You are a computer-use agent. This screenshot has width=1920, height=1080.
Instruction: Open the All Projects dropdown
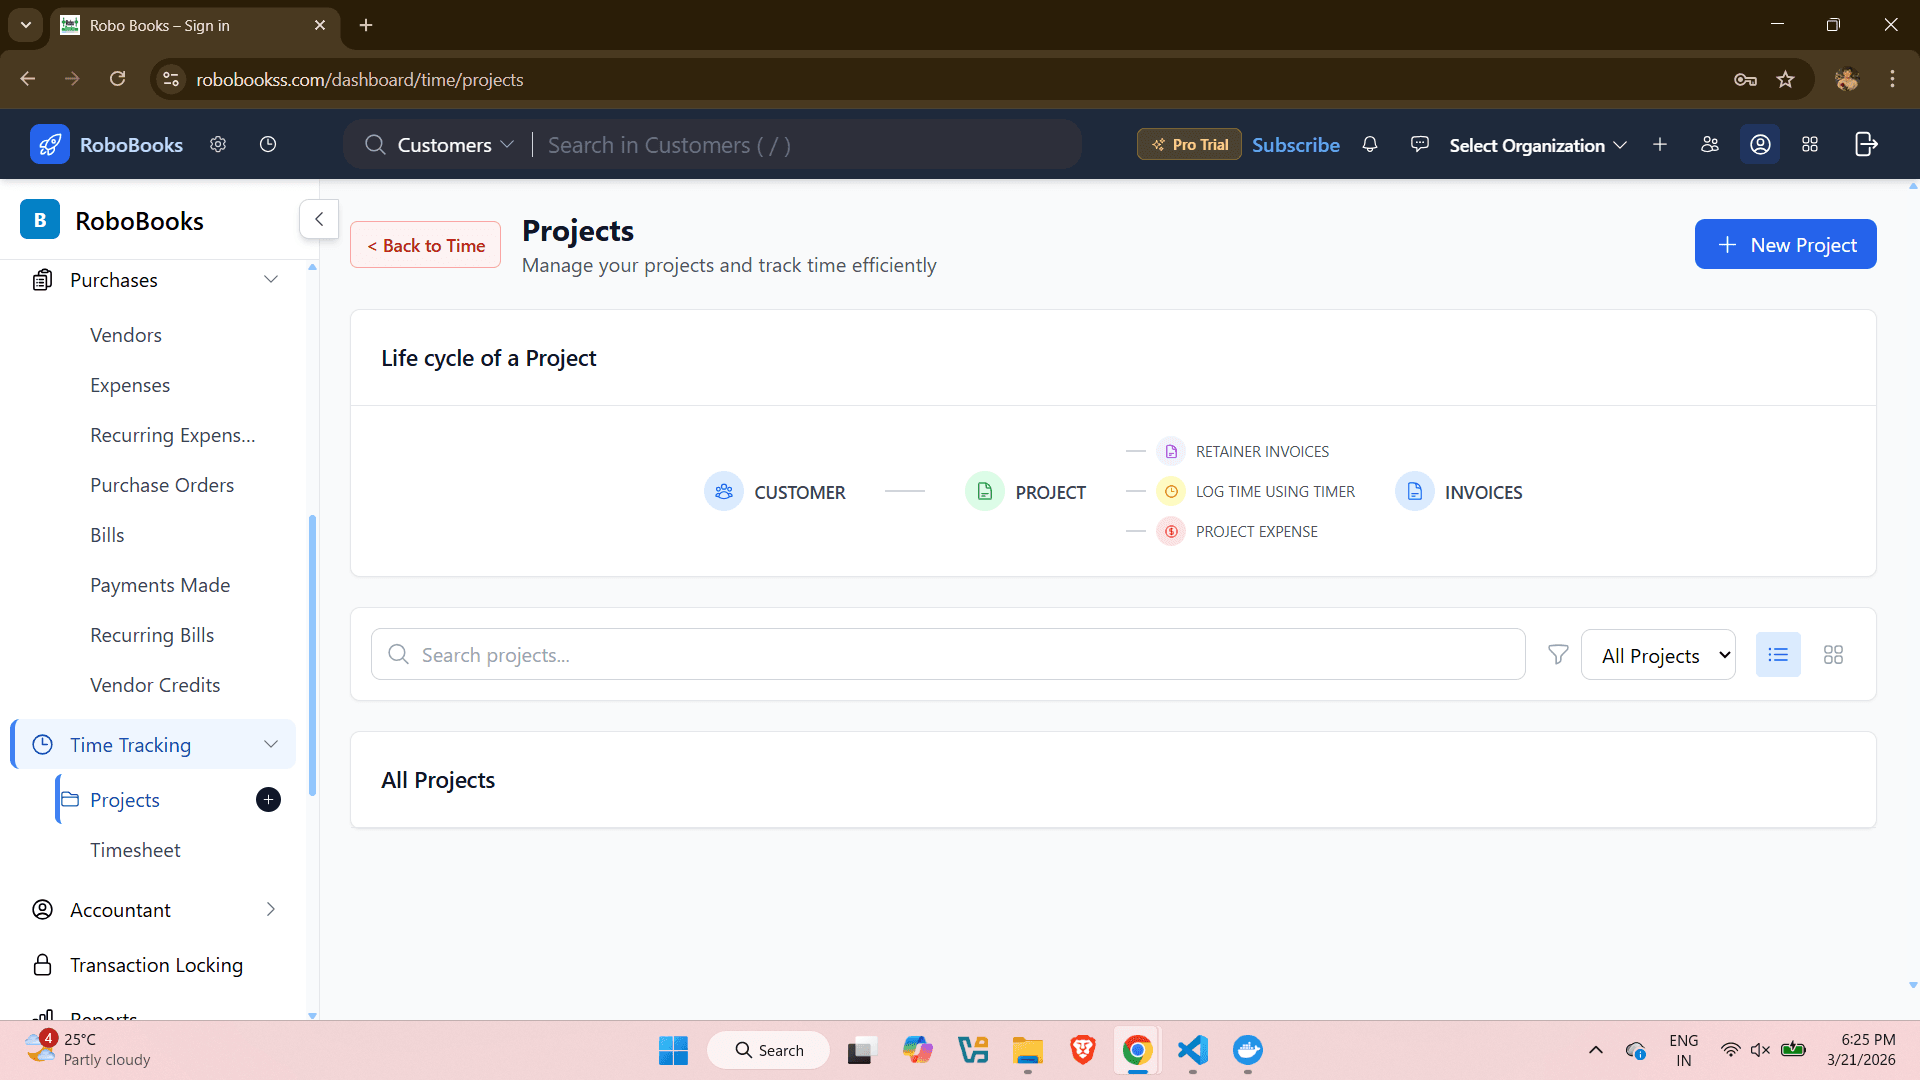1659,654
